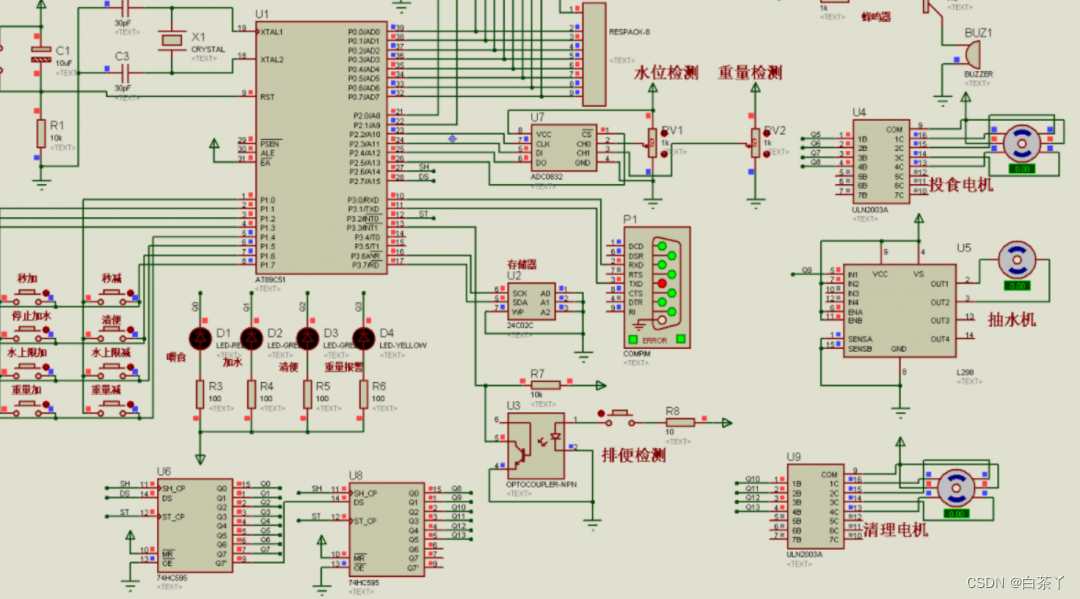Click the 重量检测 label
The width and height of the screenshot is (1080, 599).
pos(750,73)
